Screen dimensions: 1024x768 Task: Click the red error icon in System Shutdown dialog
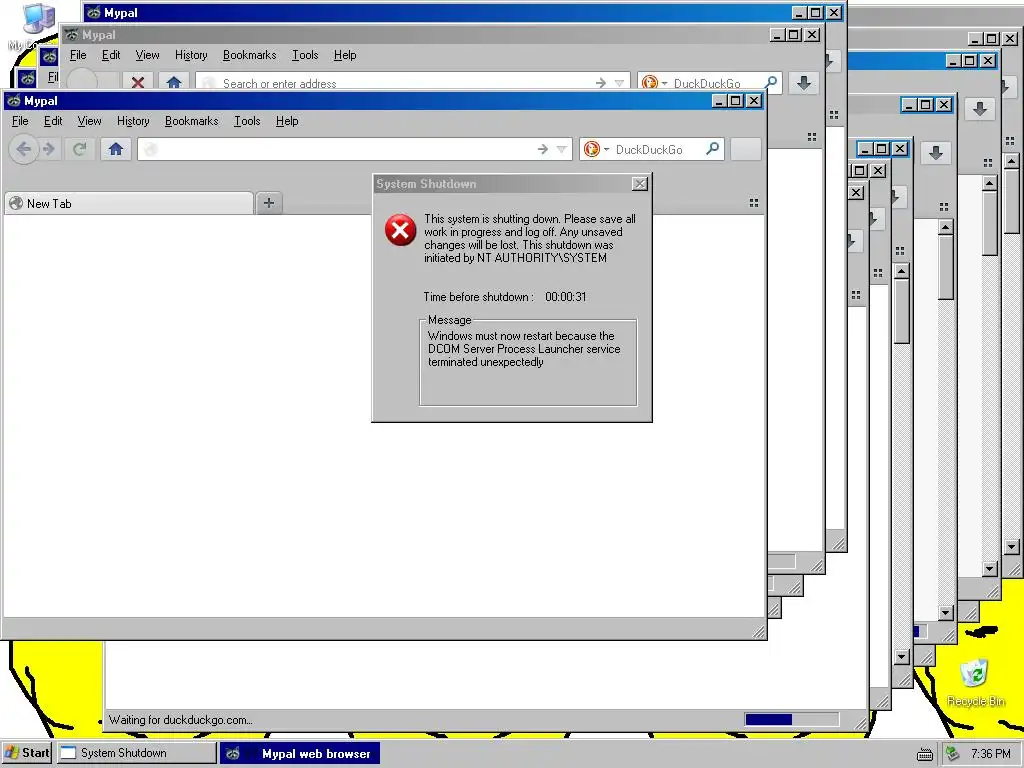(x=400, y=230)
